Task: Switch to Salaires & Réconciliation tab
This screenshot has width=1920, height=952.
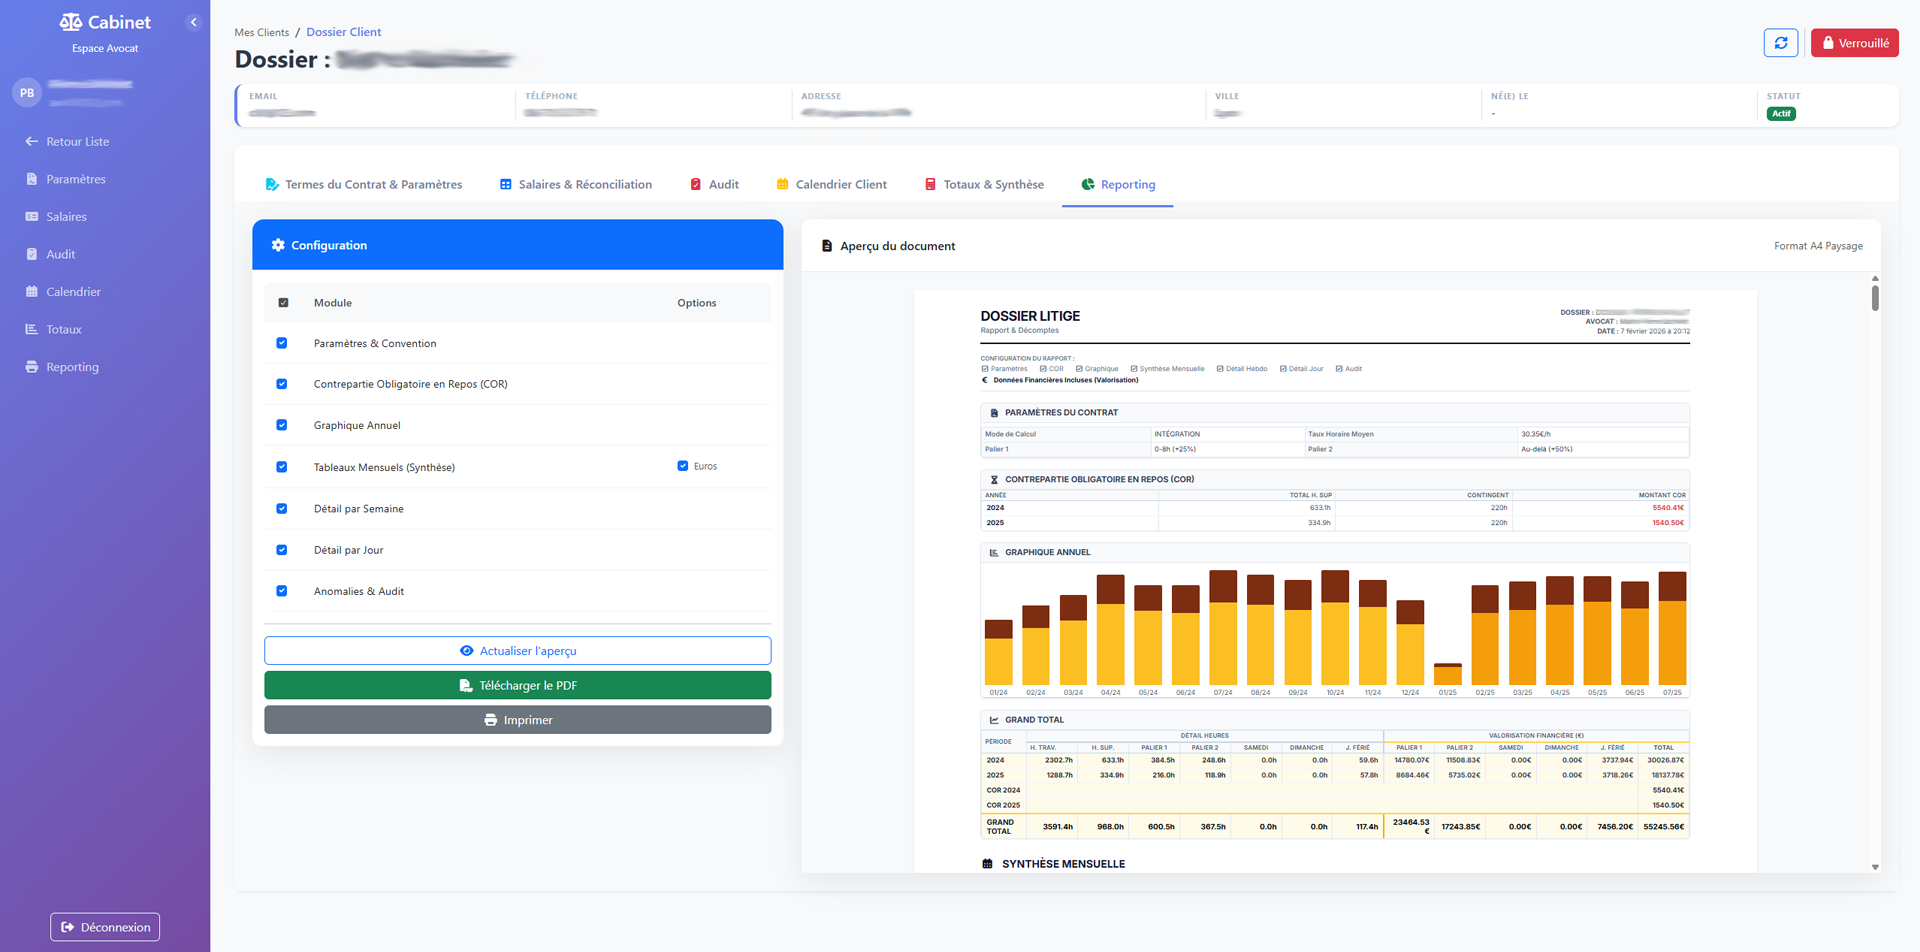Action: click(575, 185)
